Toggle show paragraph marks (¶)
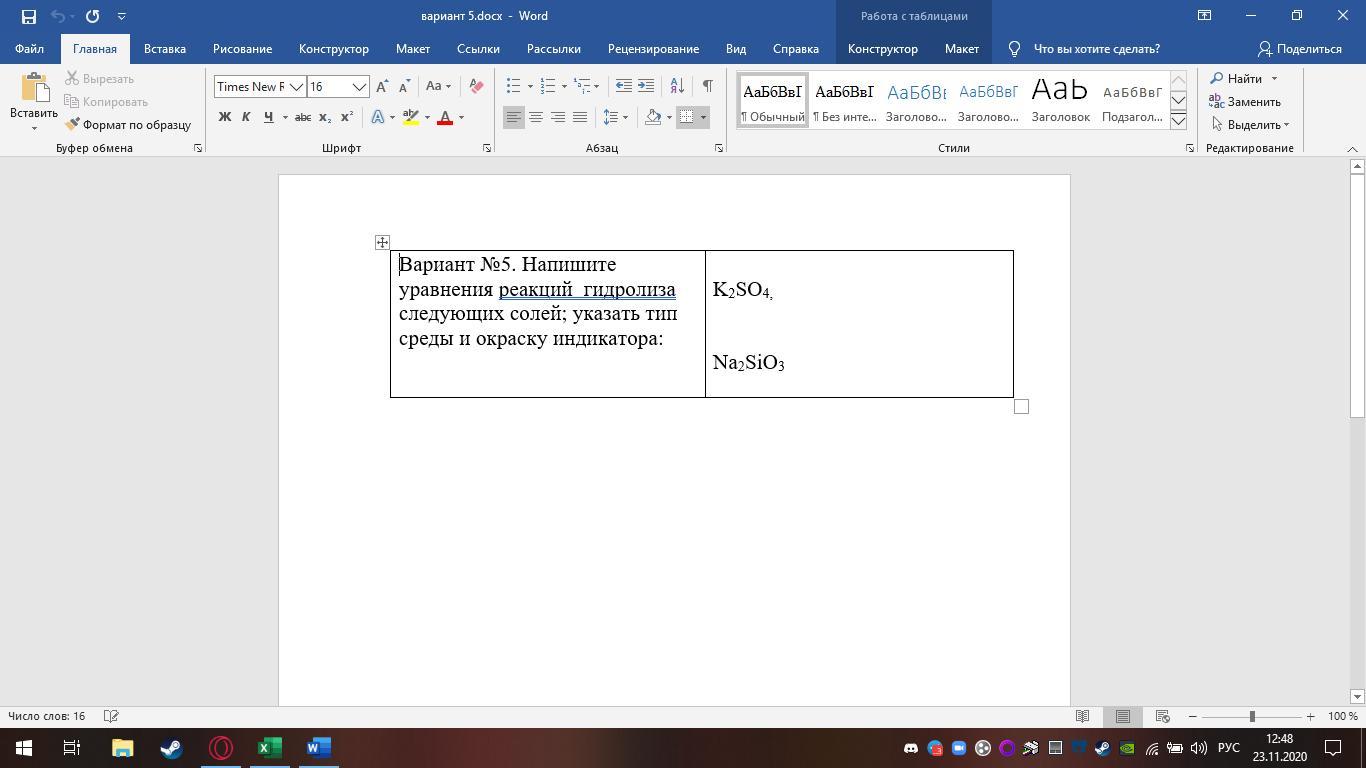This screenshot has height=768, width=1366. [707, 87]
